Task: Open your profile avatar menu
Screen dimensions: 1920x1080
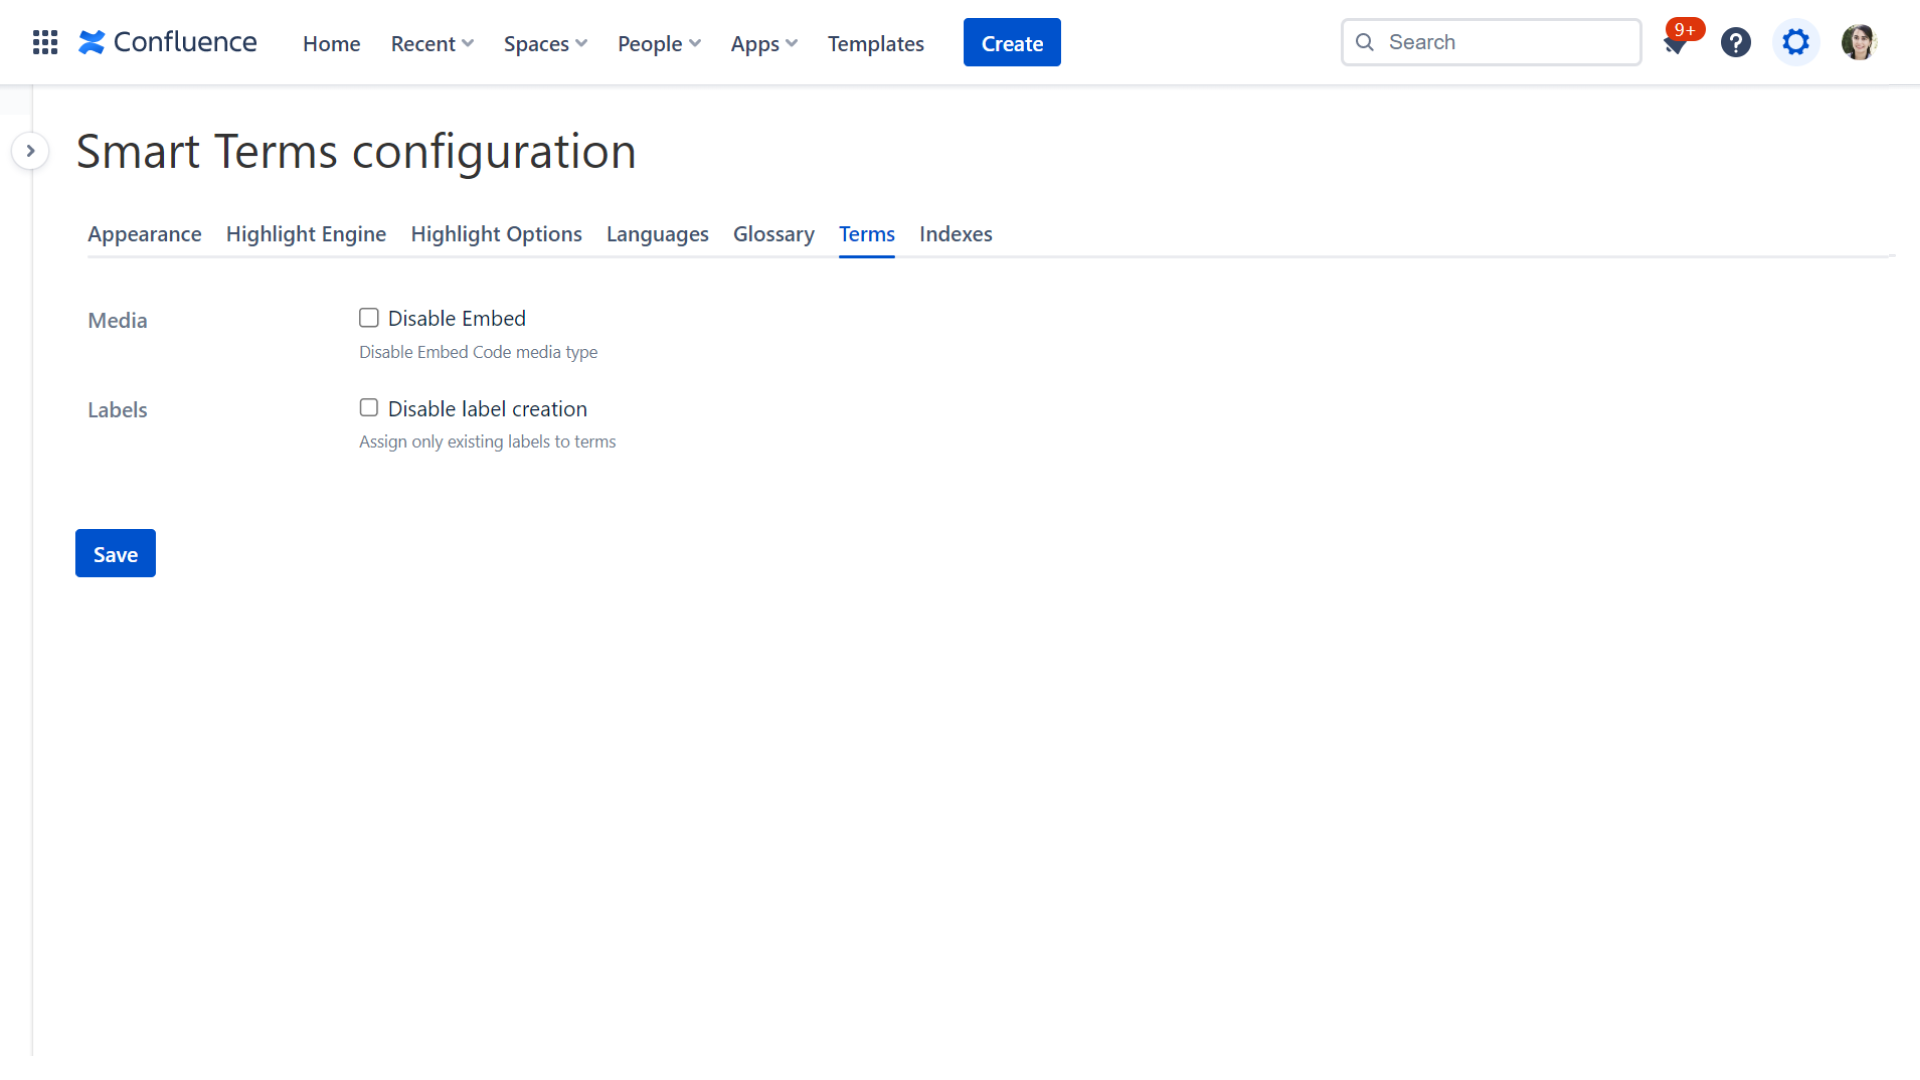Action: [1859, 42]
